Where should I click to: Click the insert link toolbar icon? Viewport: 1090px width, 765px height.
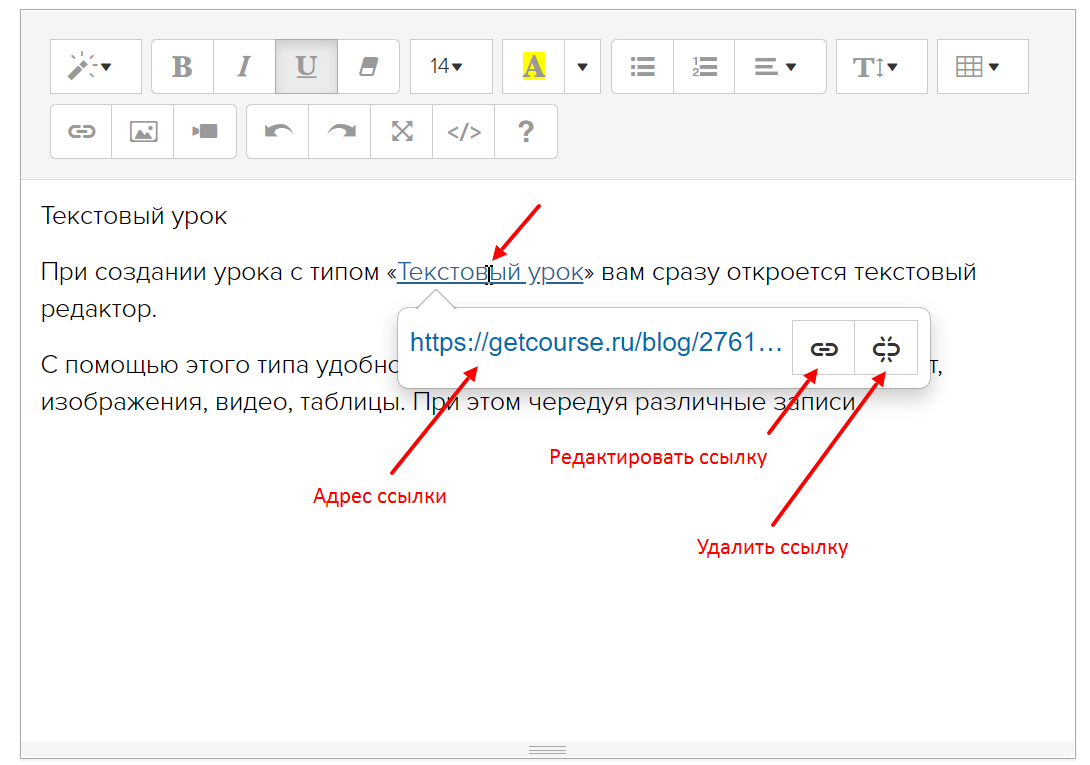click(81, 132)
